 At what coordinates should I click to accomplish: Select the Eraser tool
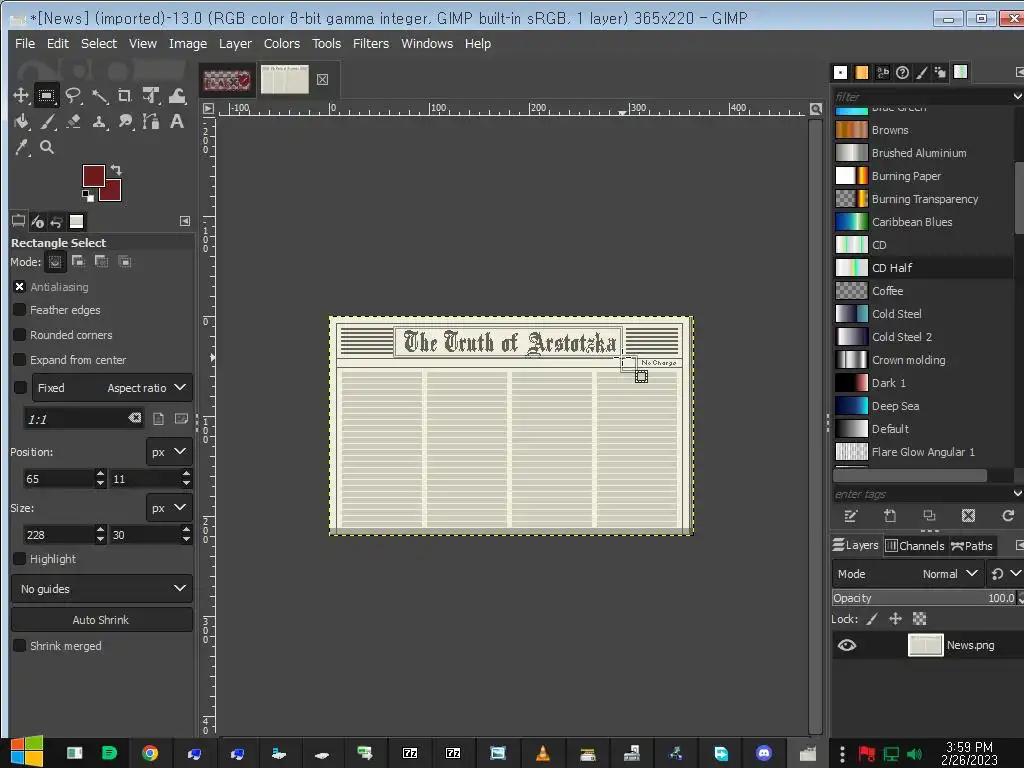tap(73, 121)
